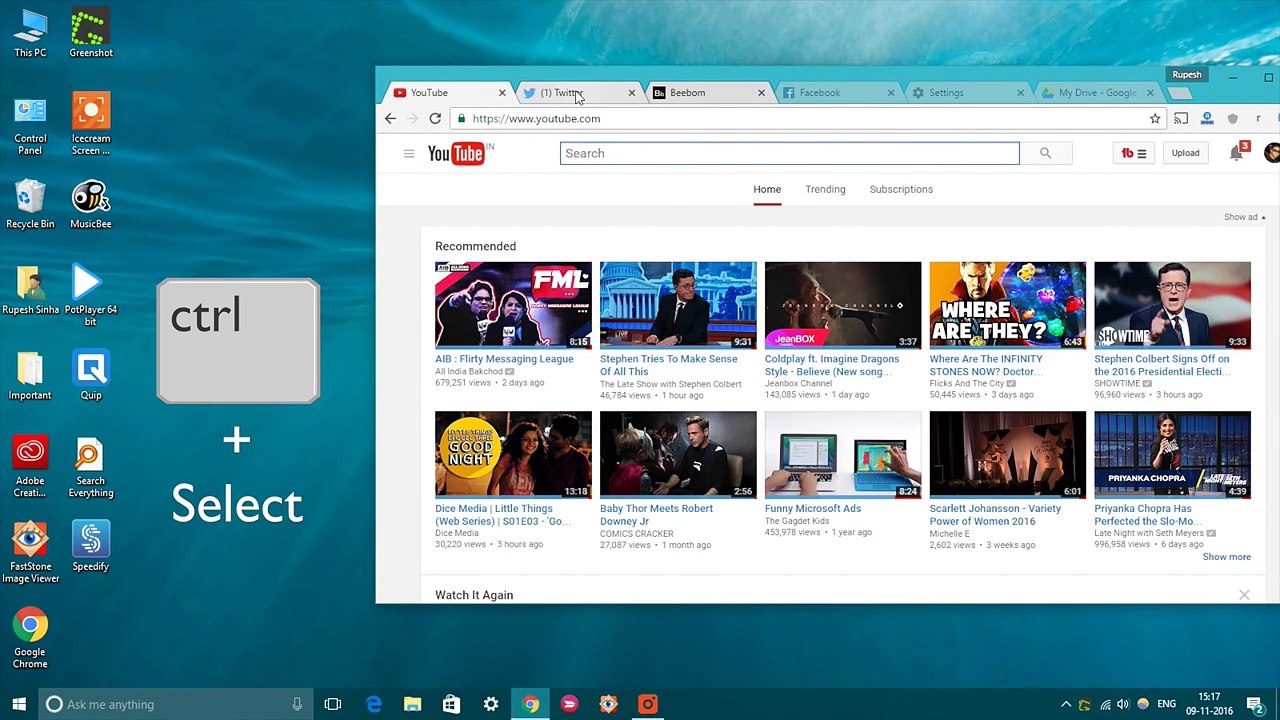This screenshot has height=720, width=1280.
Task: Open the Jeanbox Channel link
Action: 798,383
